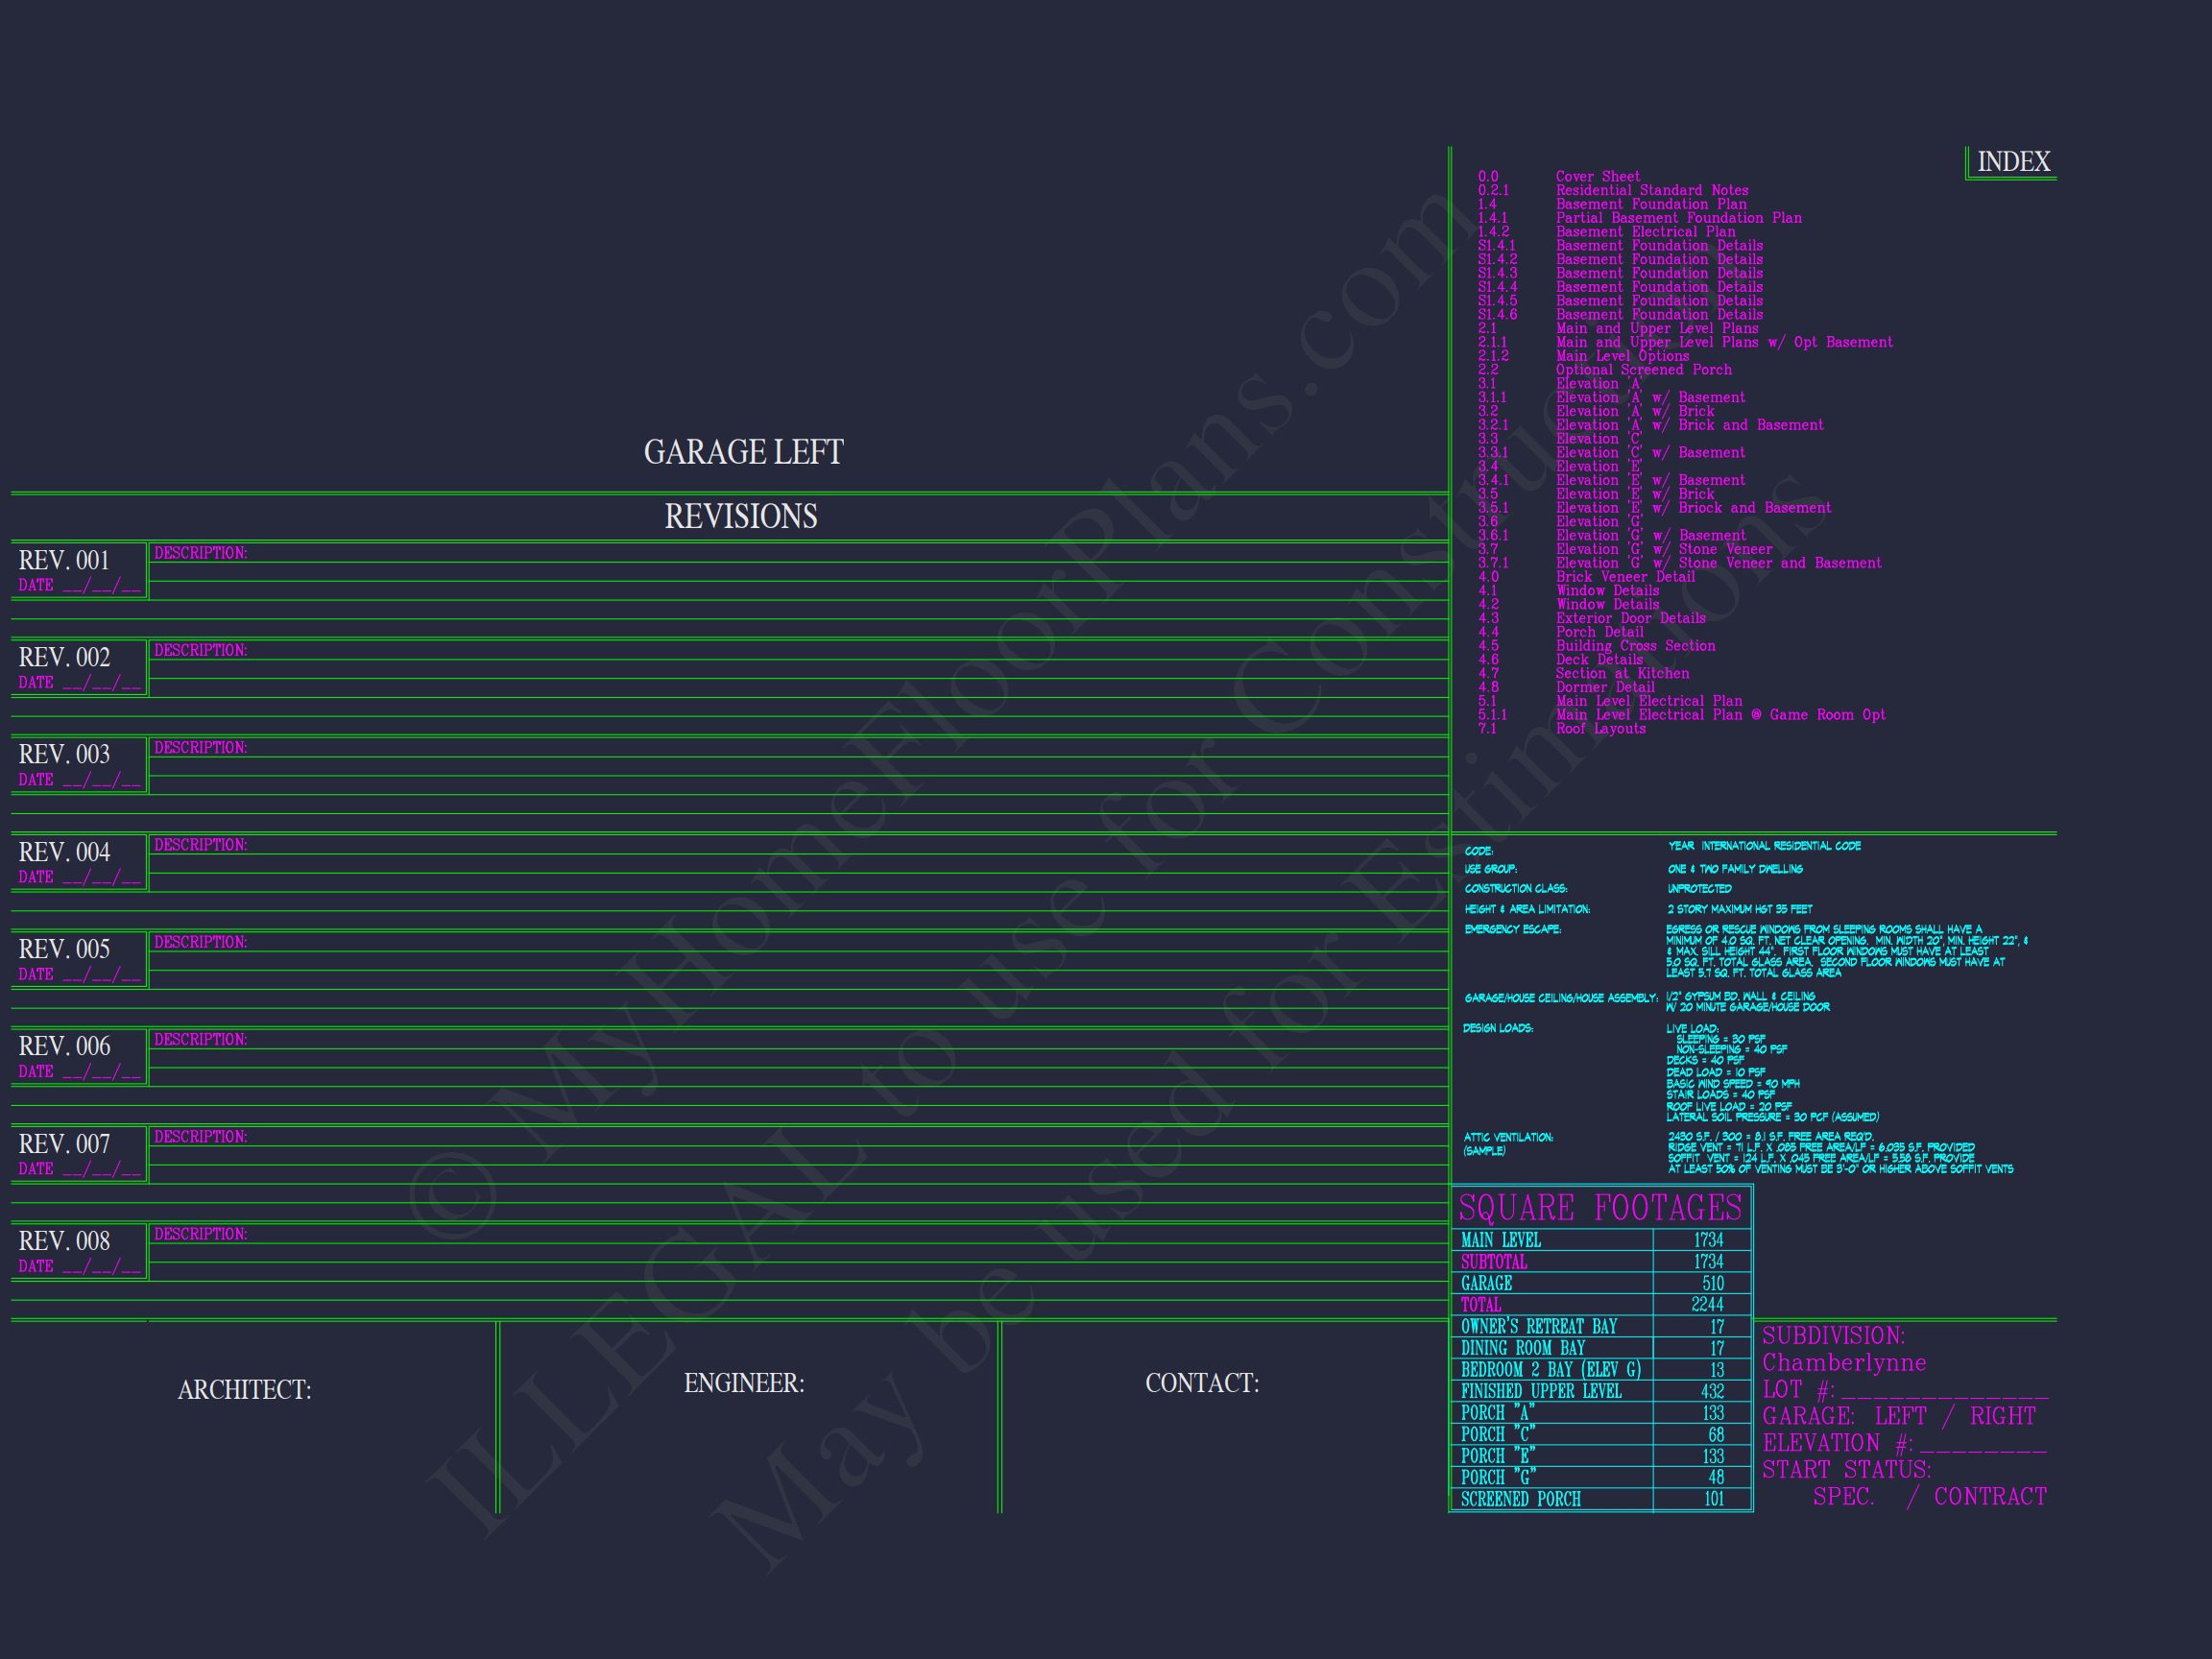Select the REV. 008 label
The height and width of the screenshot is (1659, 2212).
click(x=64, y=1241)
